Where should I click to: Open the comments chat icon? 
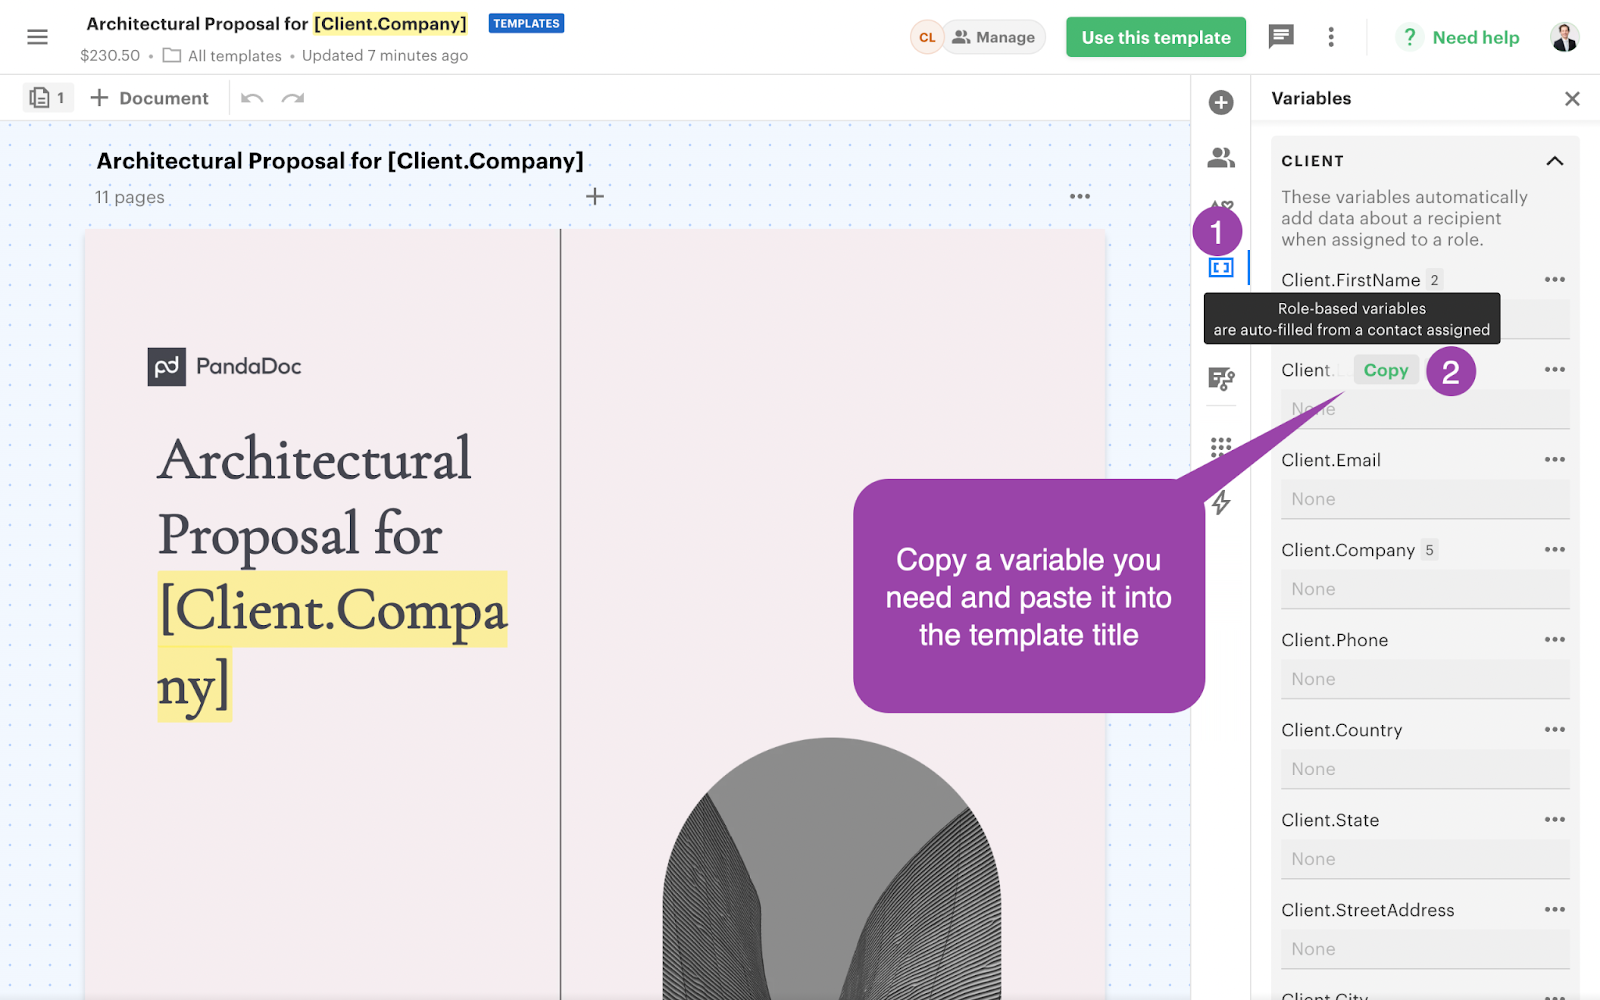tap(1280, 37)
